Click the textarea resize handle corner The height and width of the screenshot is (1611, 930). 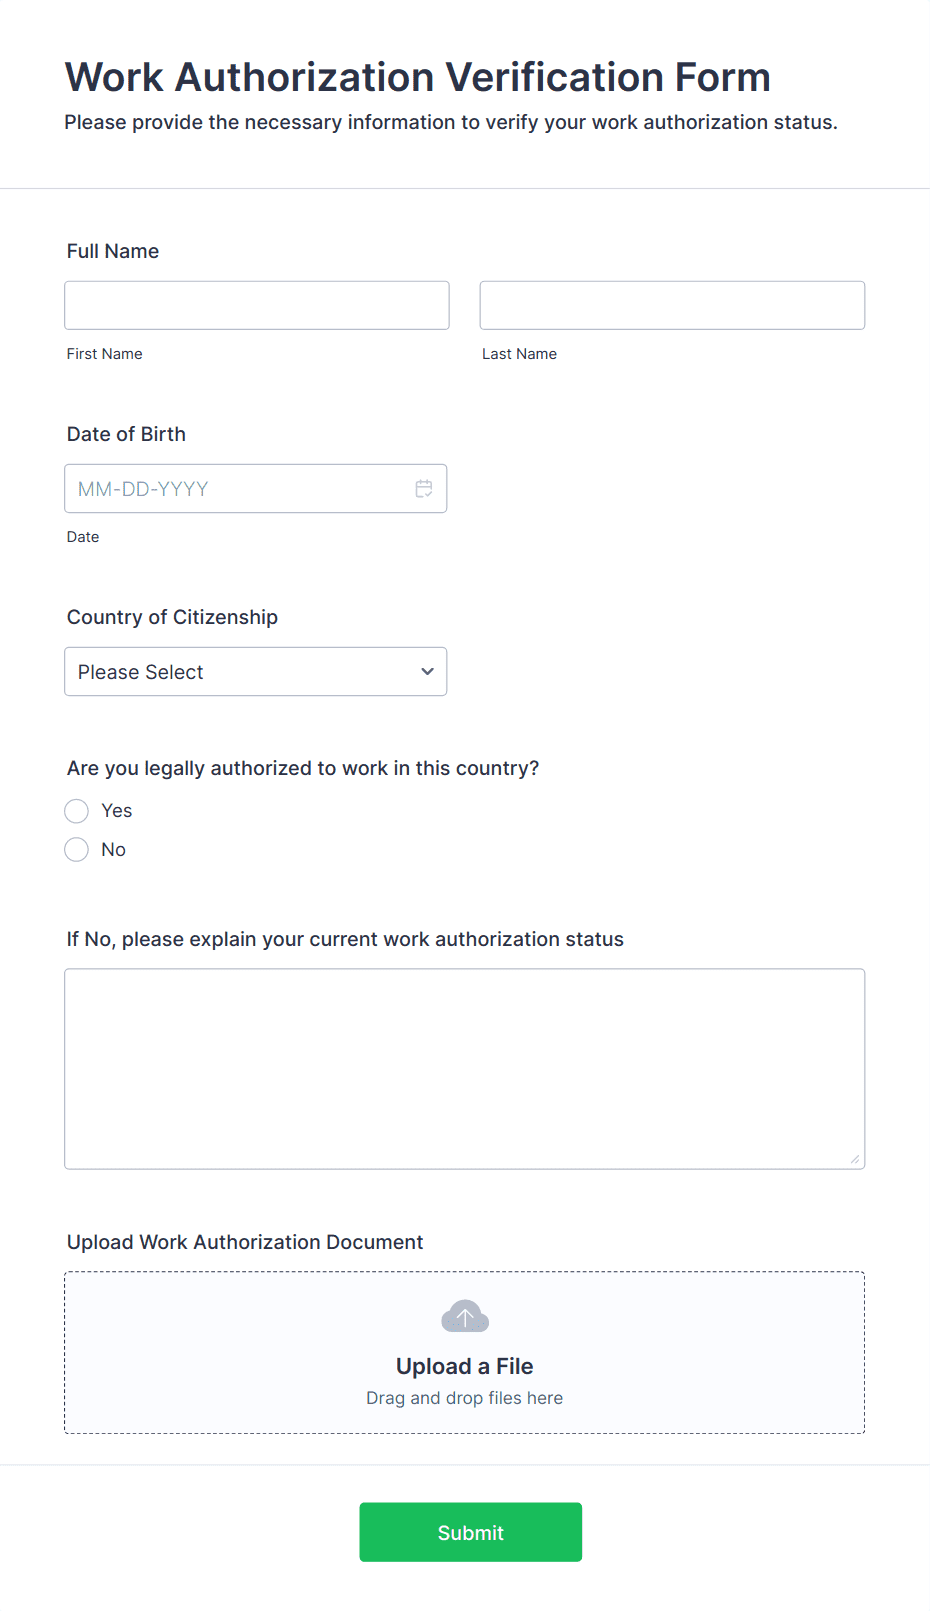(854, 1159)
